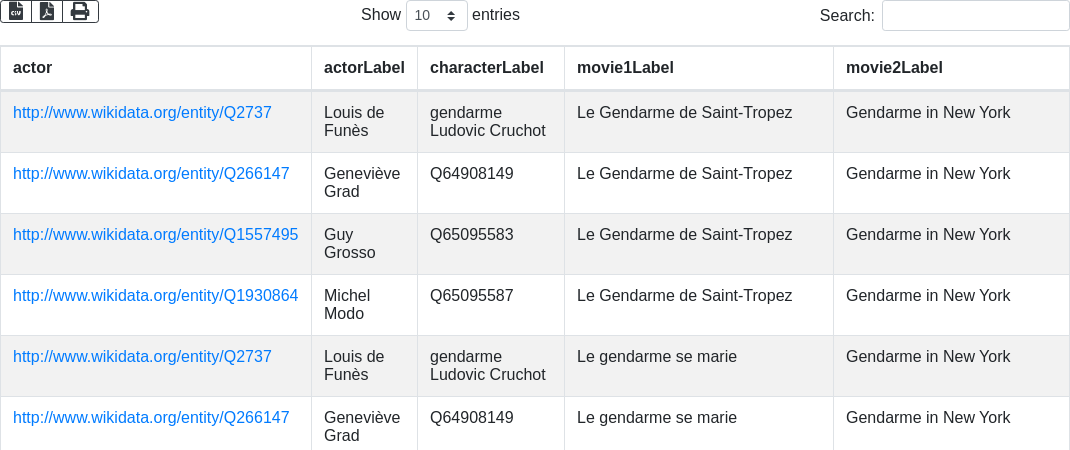This screenshot has height=450, width=1070.
Task: Sort by actorLabel column header
Action: coord(364,68)
